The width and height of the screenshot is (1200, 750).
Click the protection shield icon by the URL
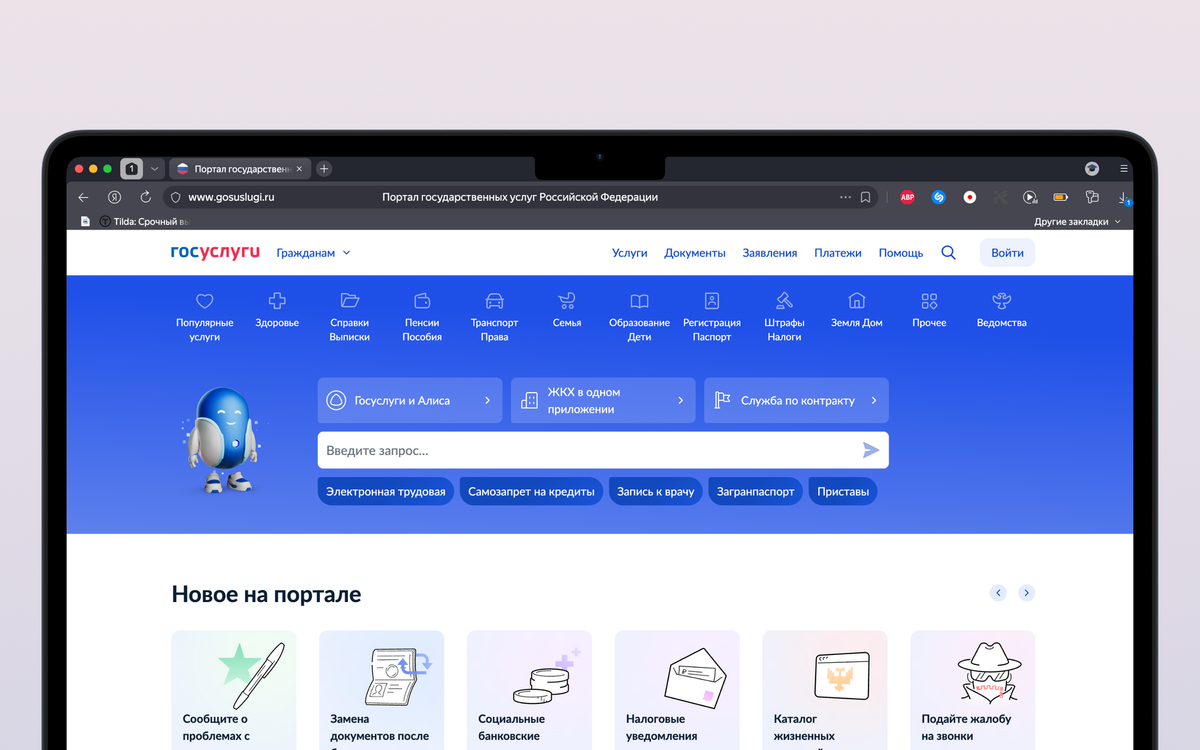click(175, 197)
